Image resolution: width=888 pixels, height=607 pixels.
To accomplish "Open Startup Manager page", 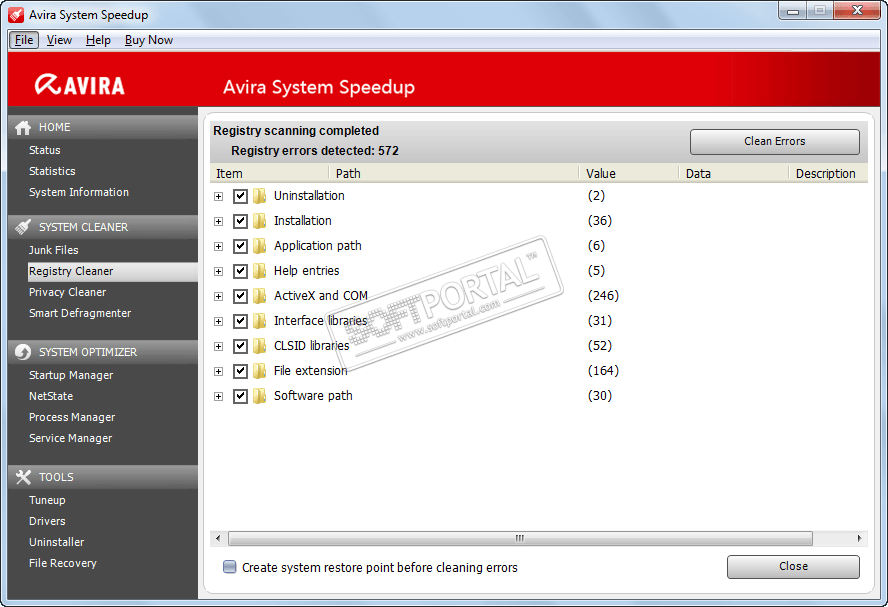I will click(71, 375).
